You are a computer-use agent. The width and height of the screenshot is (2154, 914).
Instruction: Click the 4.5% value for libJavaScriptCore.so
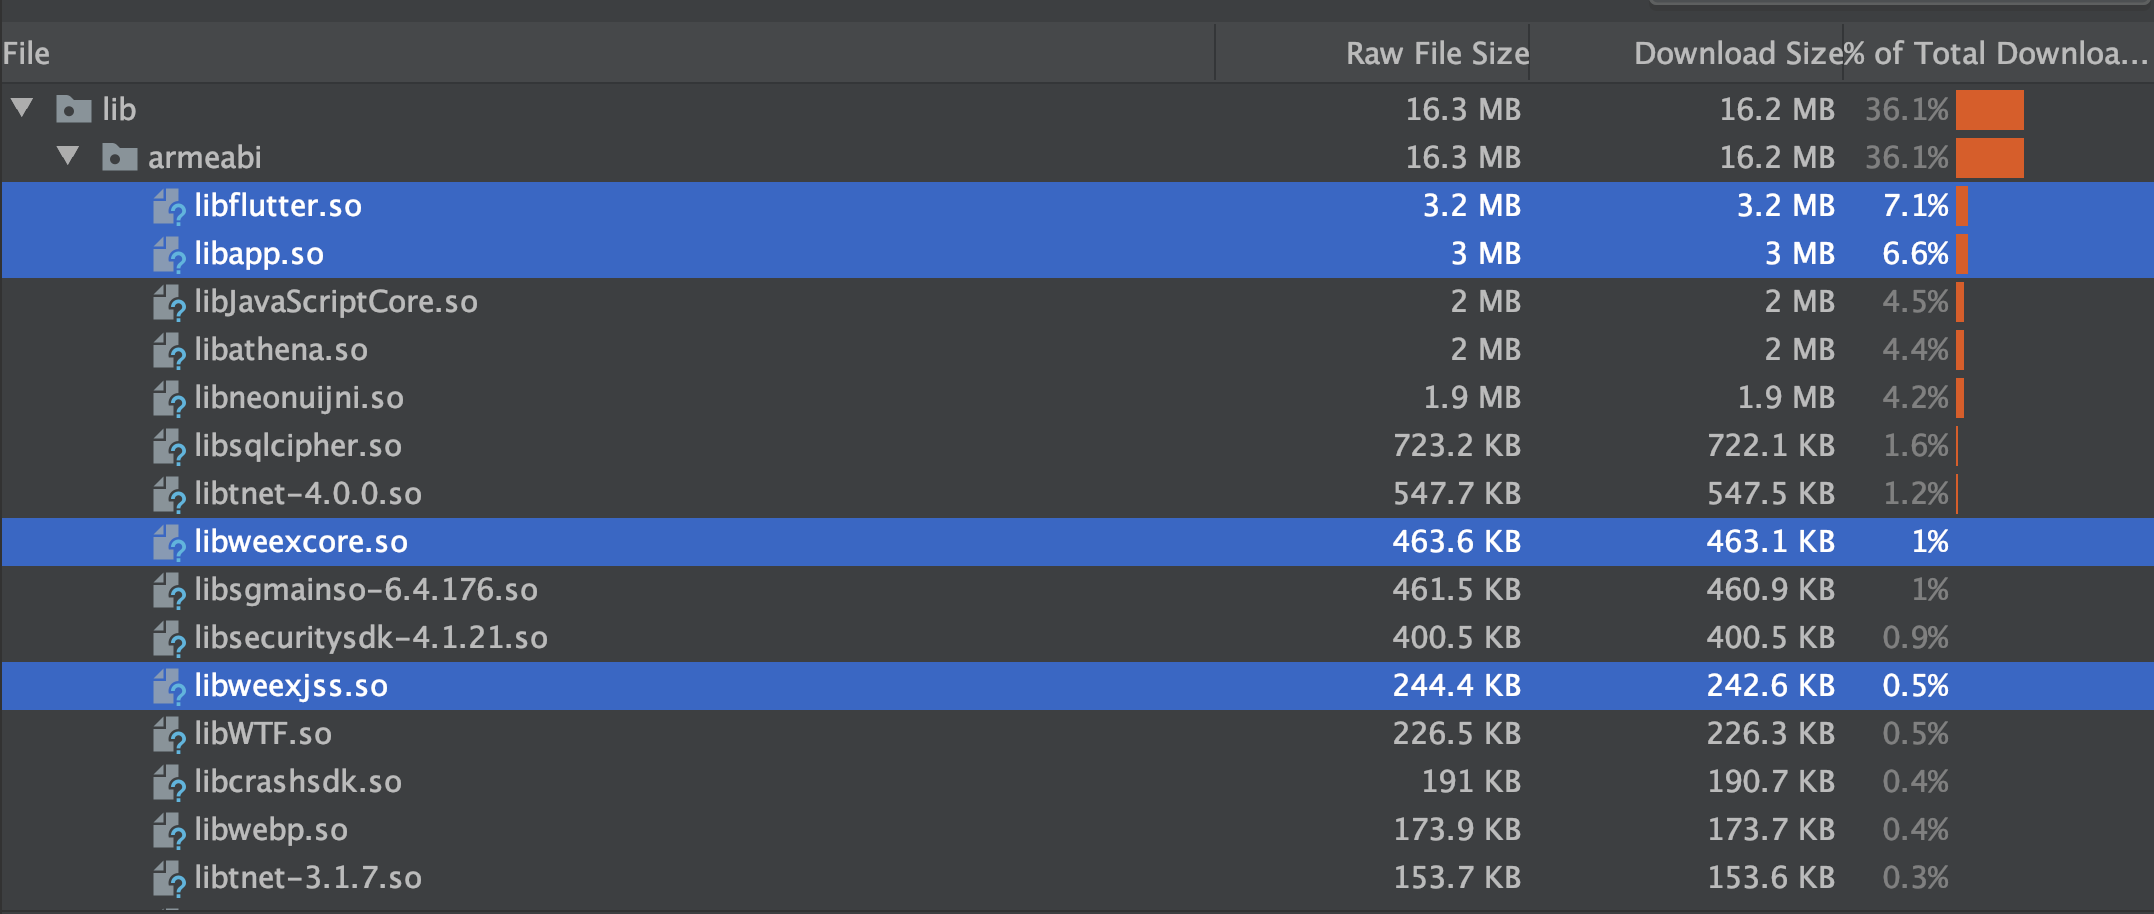(x=1915, y=301)
